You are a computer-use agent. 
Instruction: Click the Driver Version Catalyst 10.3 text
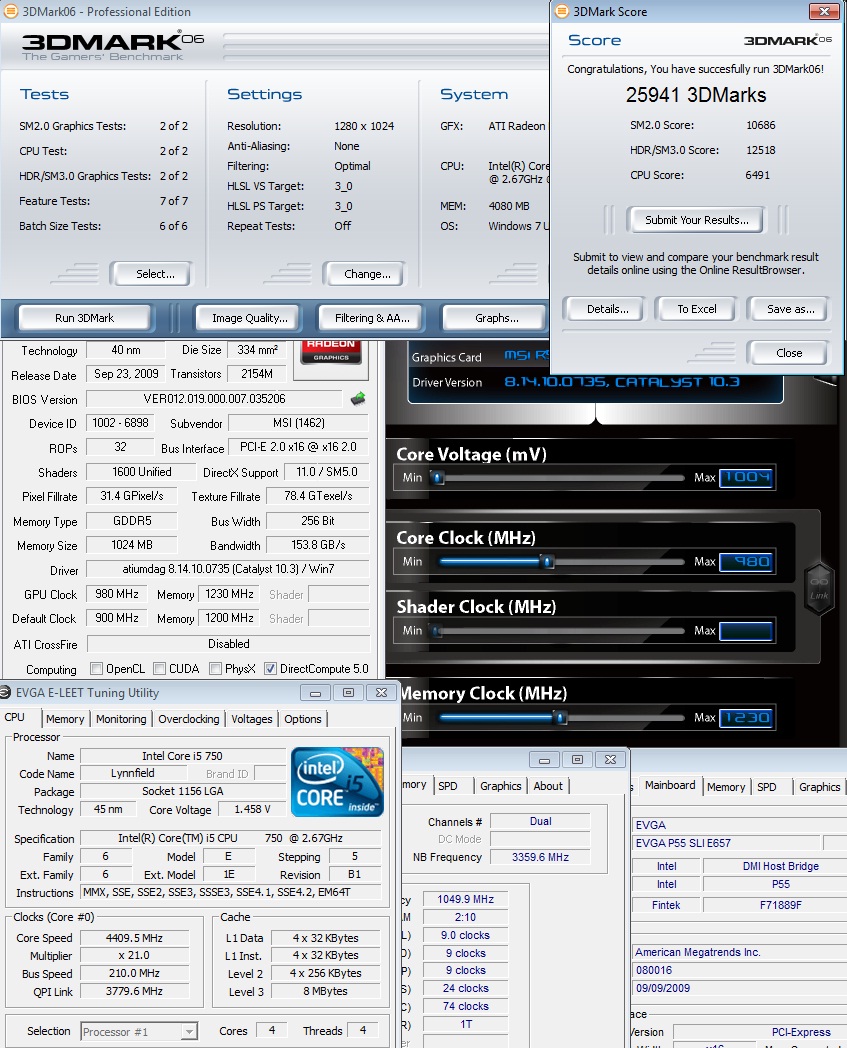(x=622, y=382)
